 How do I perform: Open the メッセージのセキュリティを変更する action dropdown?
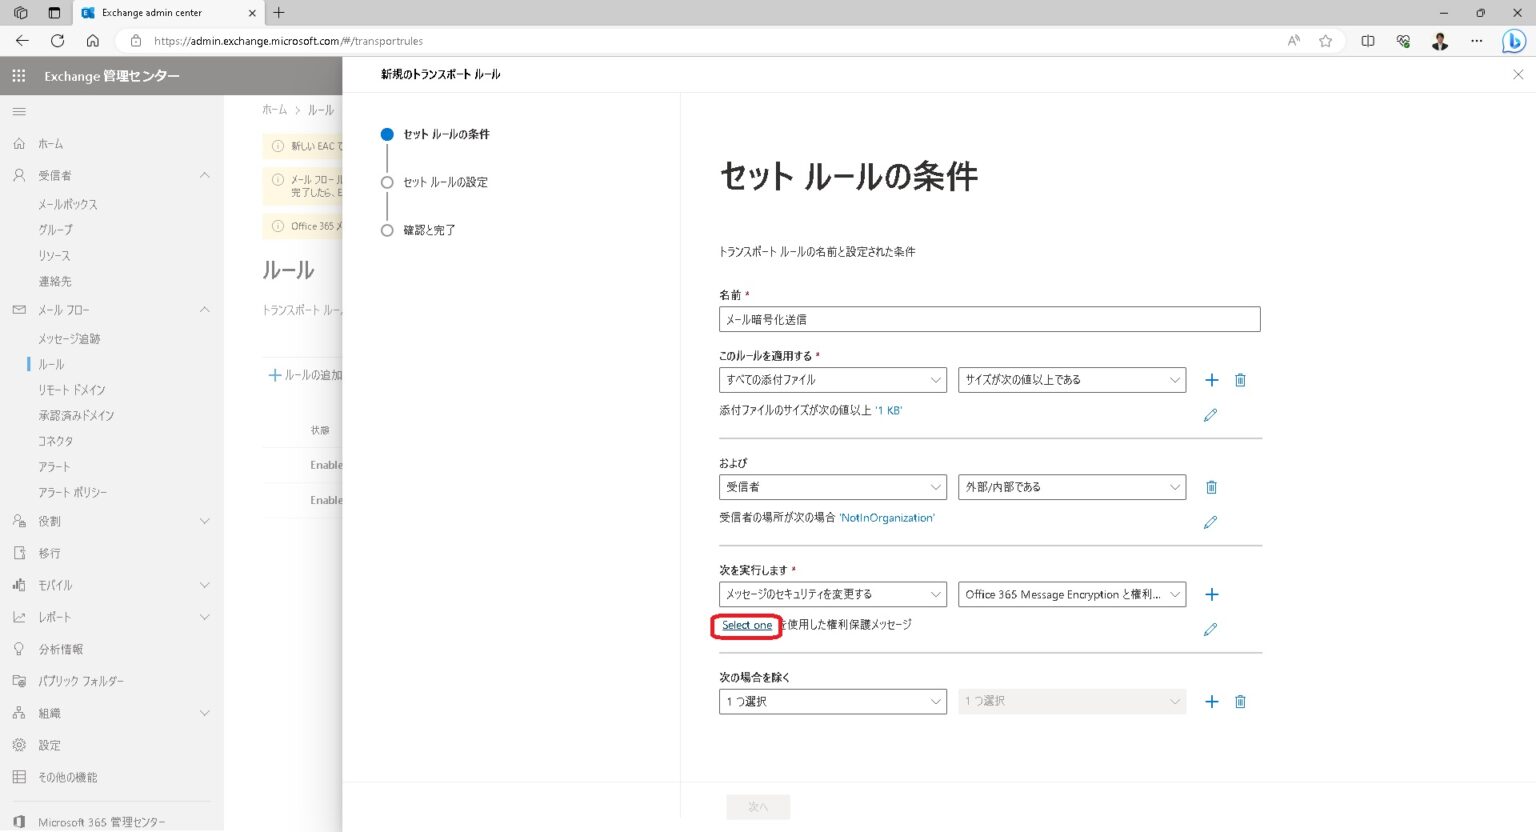832,594
